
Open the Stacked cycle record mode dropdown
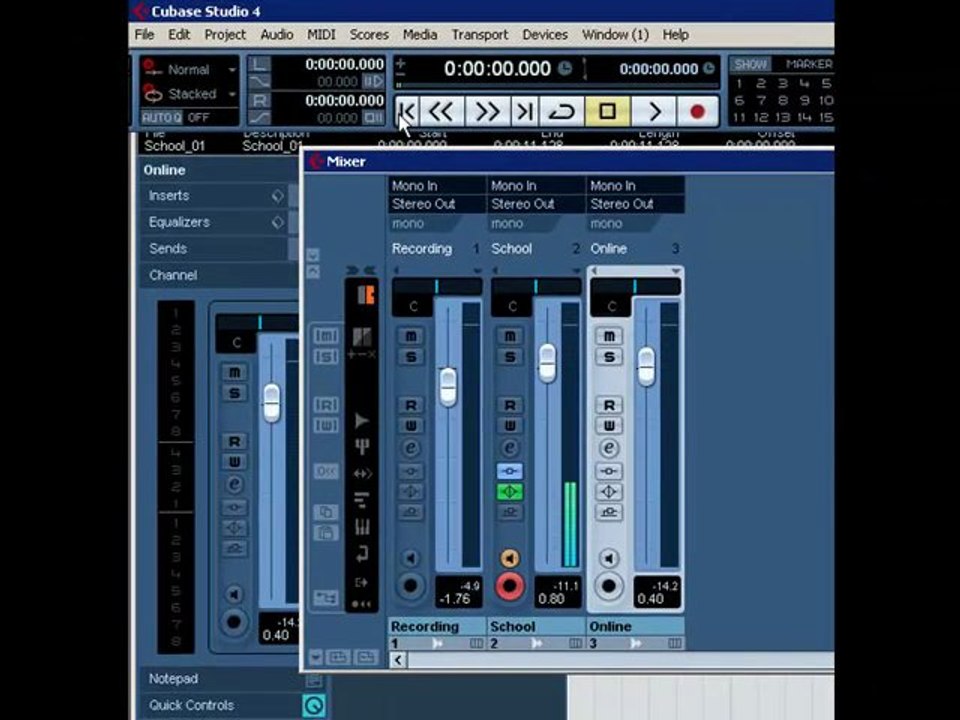pyautogui.click(x=189, y=94)
